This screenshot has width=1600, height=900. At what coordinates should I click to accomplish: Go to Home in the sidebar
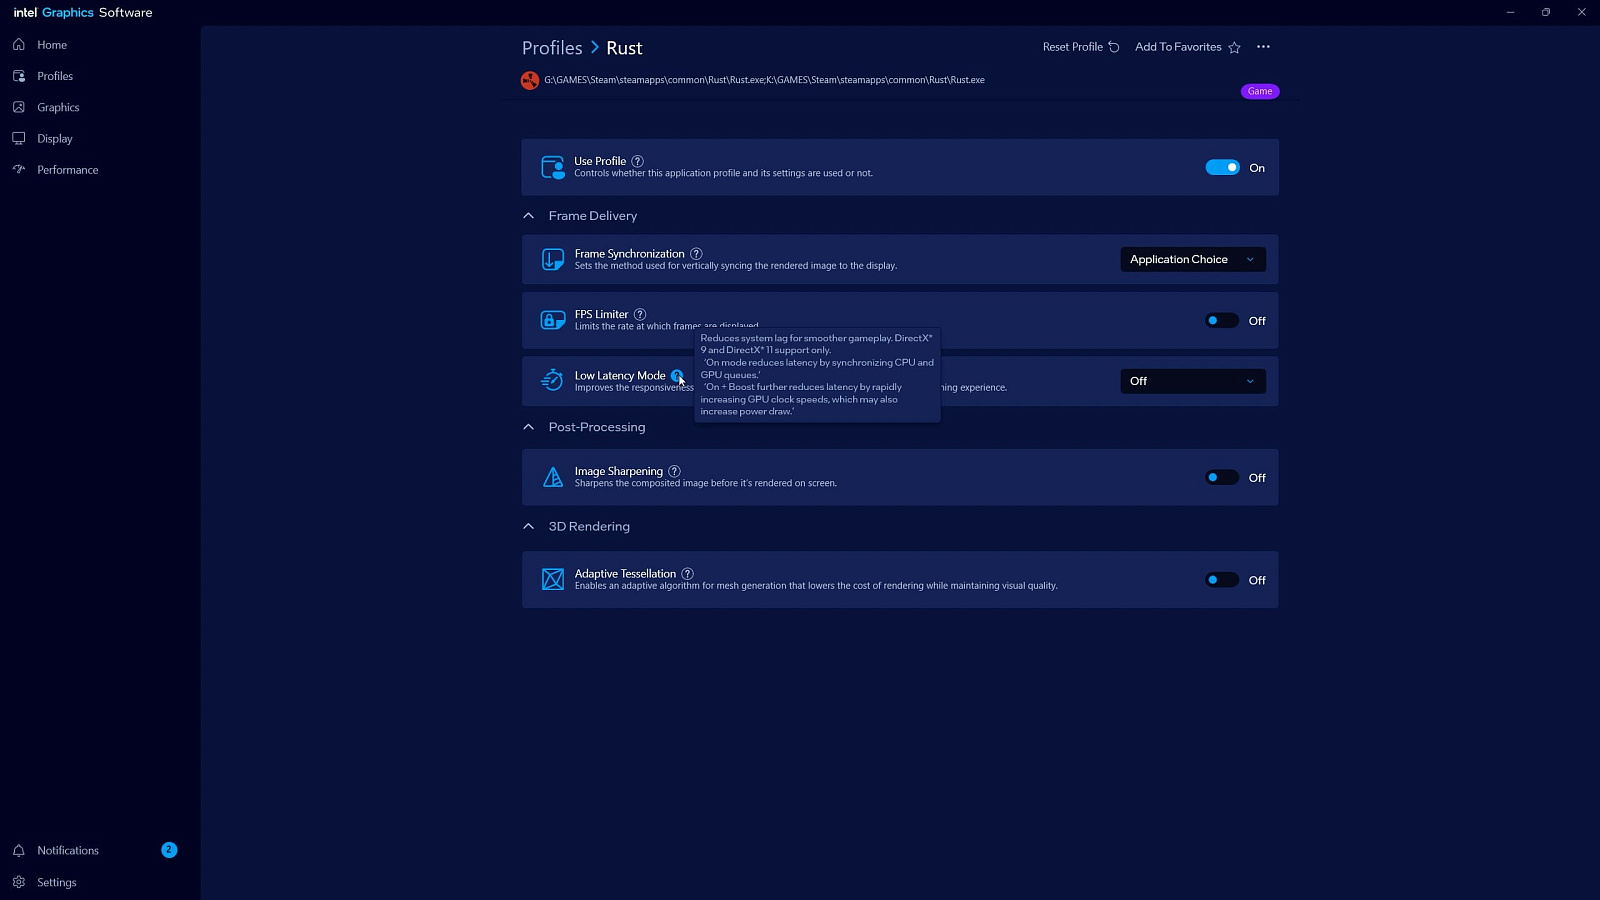(52, 45)
